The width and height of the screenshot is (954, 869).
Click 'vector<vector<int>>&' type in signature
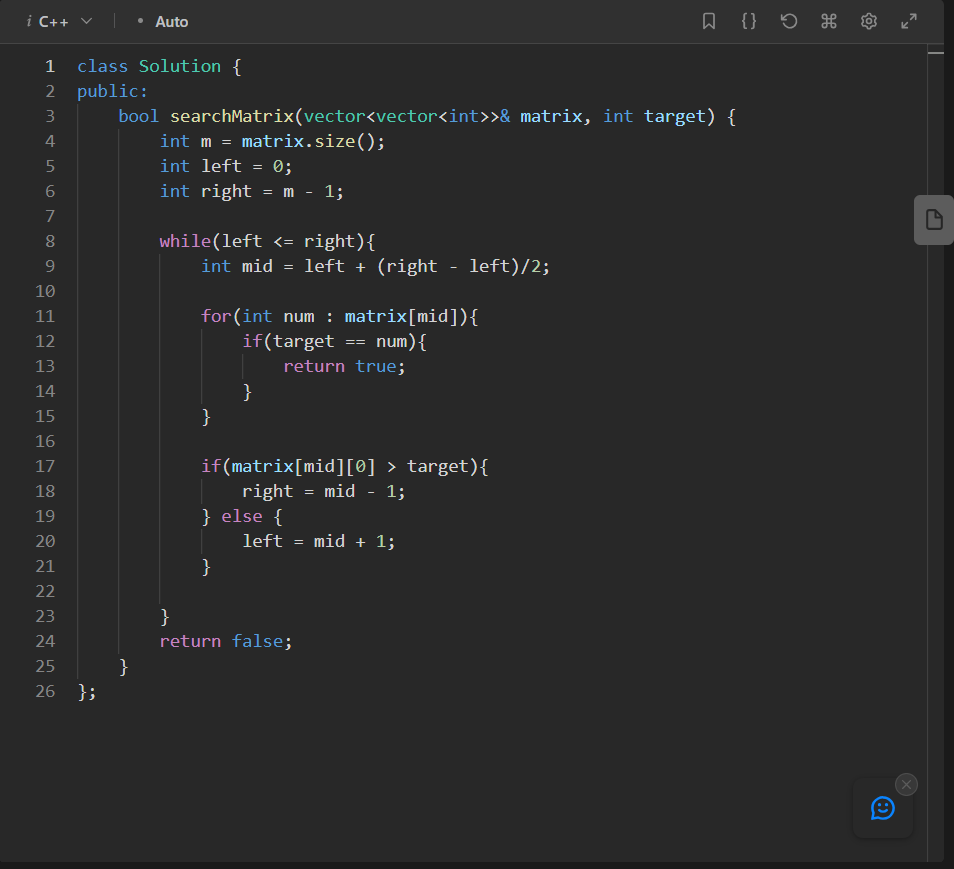click(x=407, y=116)
